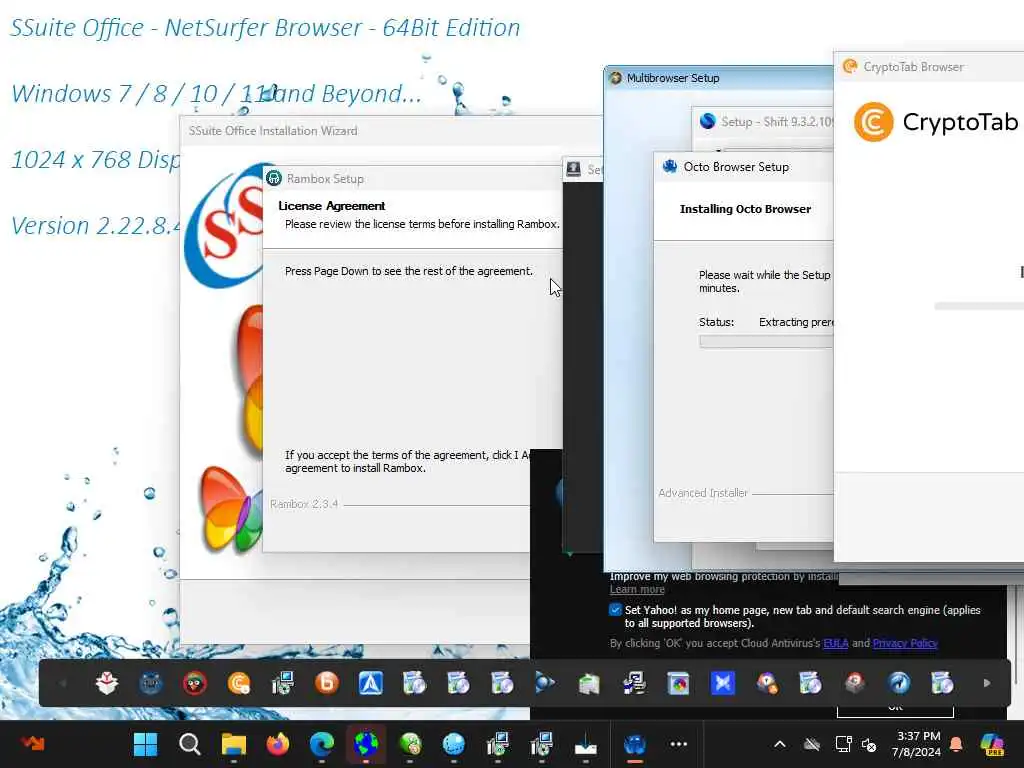Click the Multibrowser Setup title icon
The width and height of the screenshot is (1024, 768).
click(615, 78)
